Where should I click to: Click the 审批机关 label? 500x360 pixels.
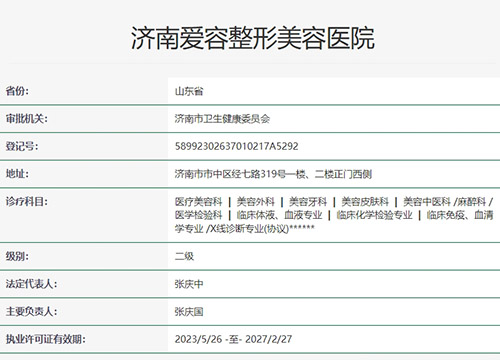point(26,118)
